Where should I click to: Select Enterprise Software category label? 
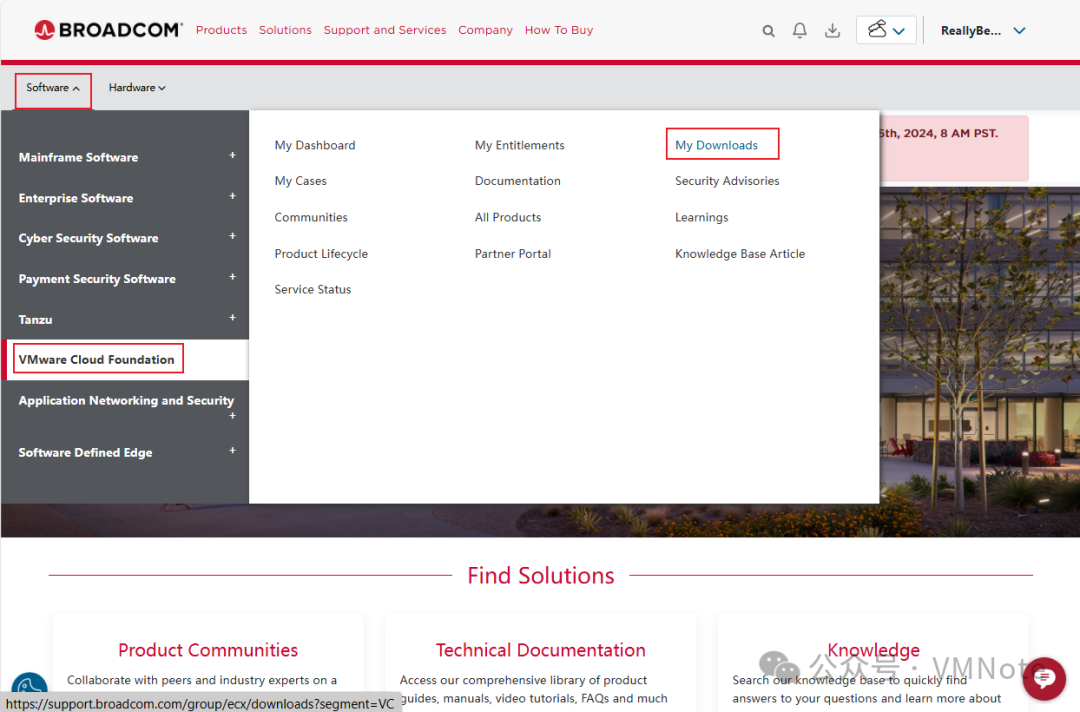click(x=76, y=198)
